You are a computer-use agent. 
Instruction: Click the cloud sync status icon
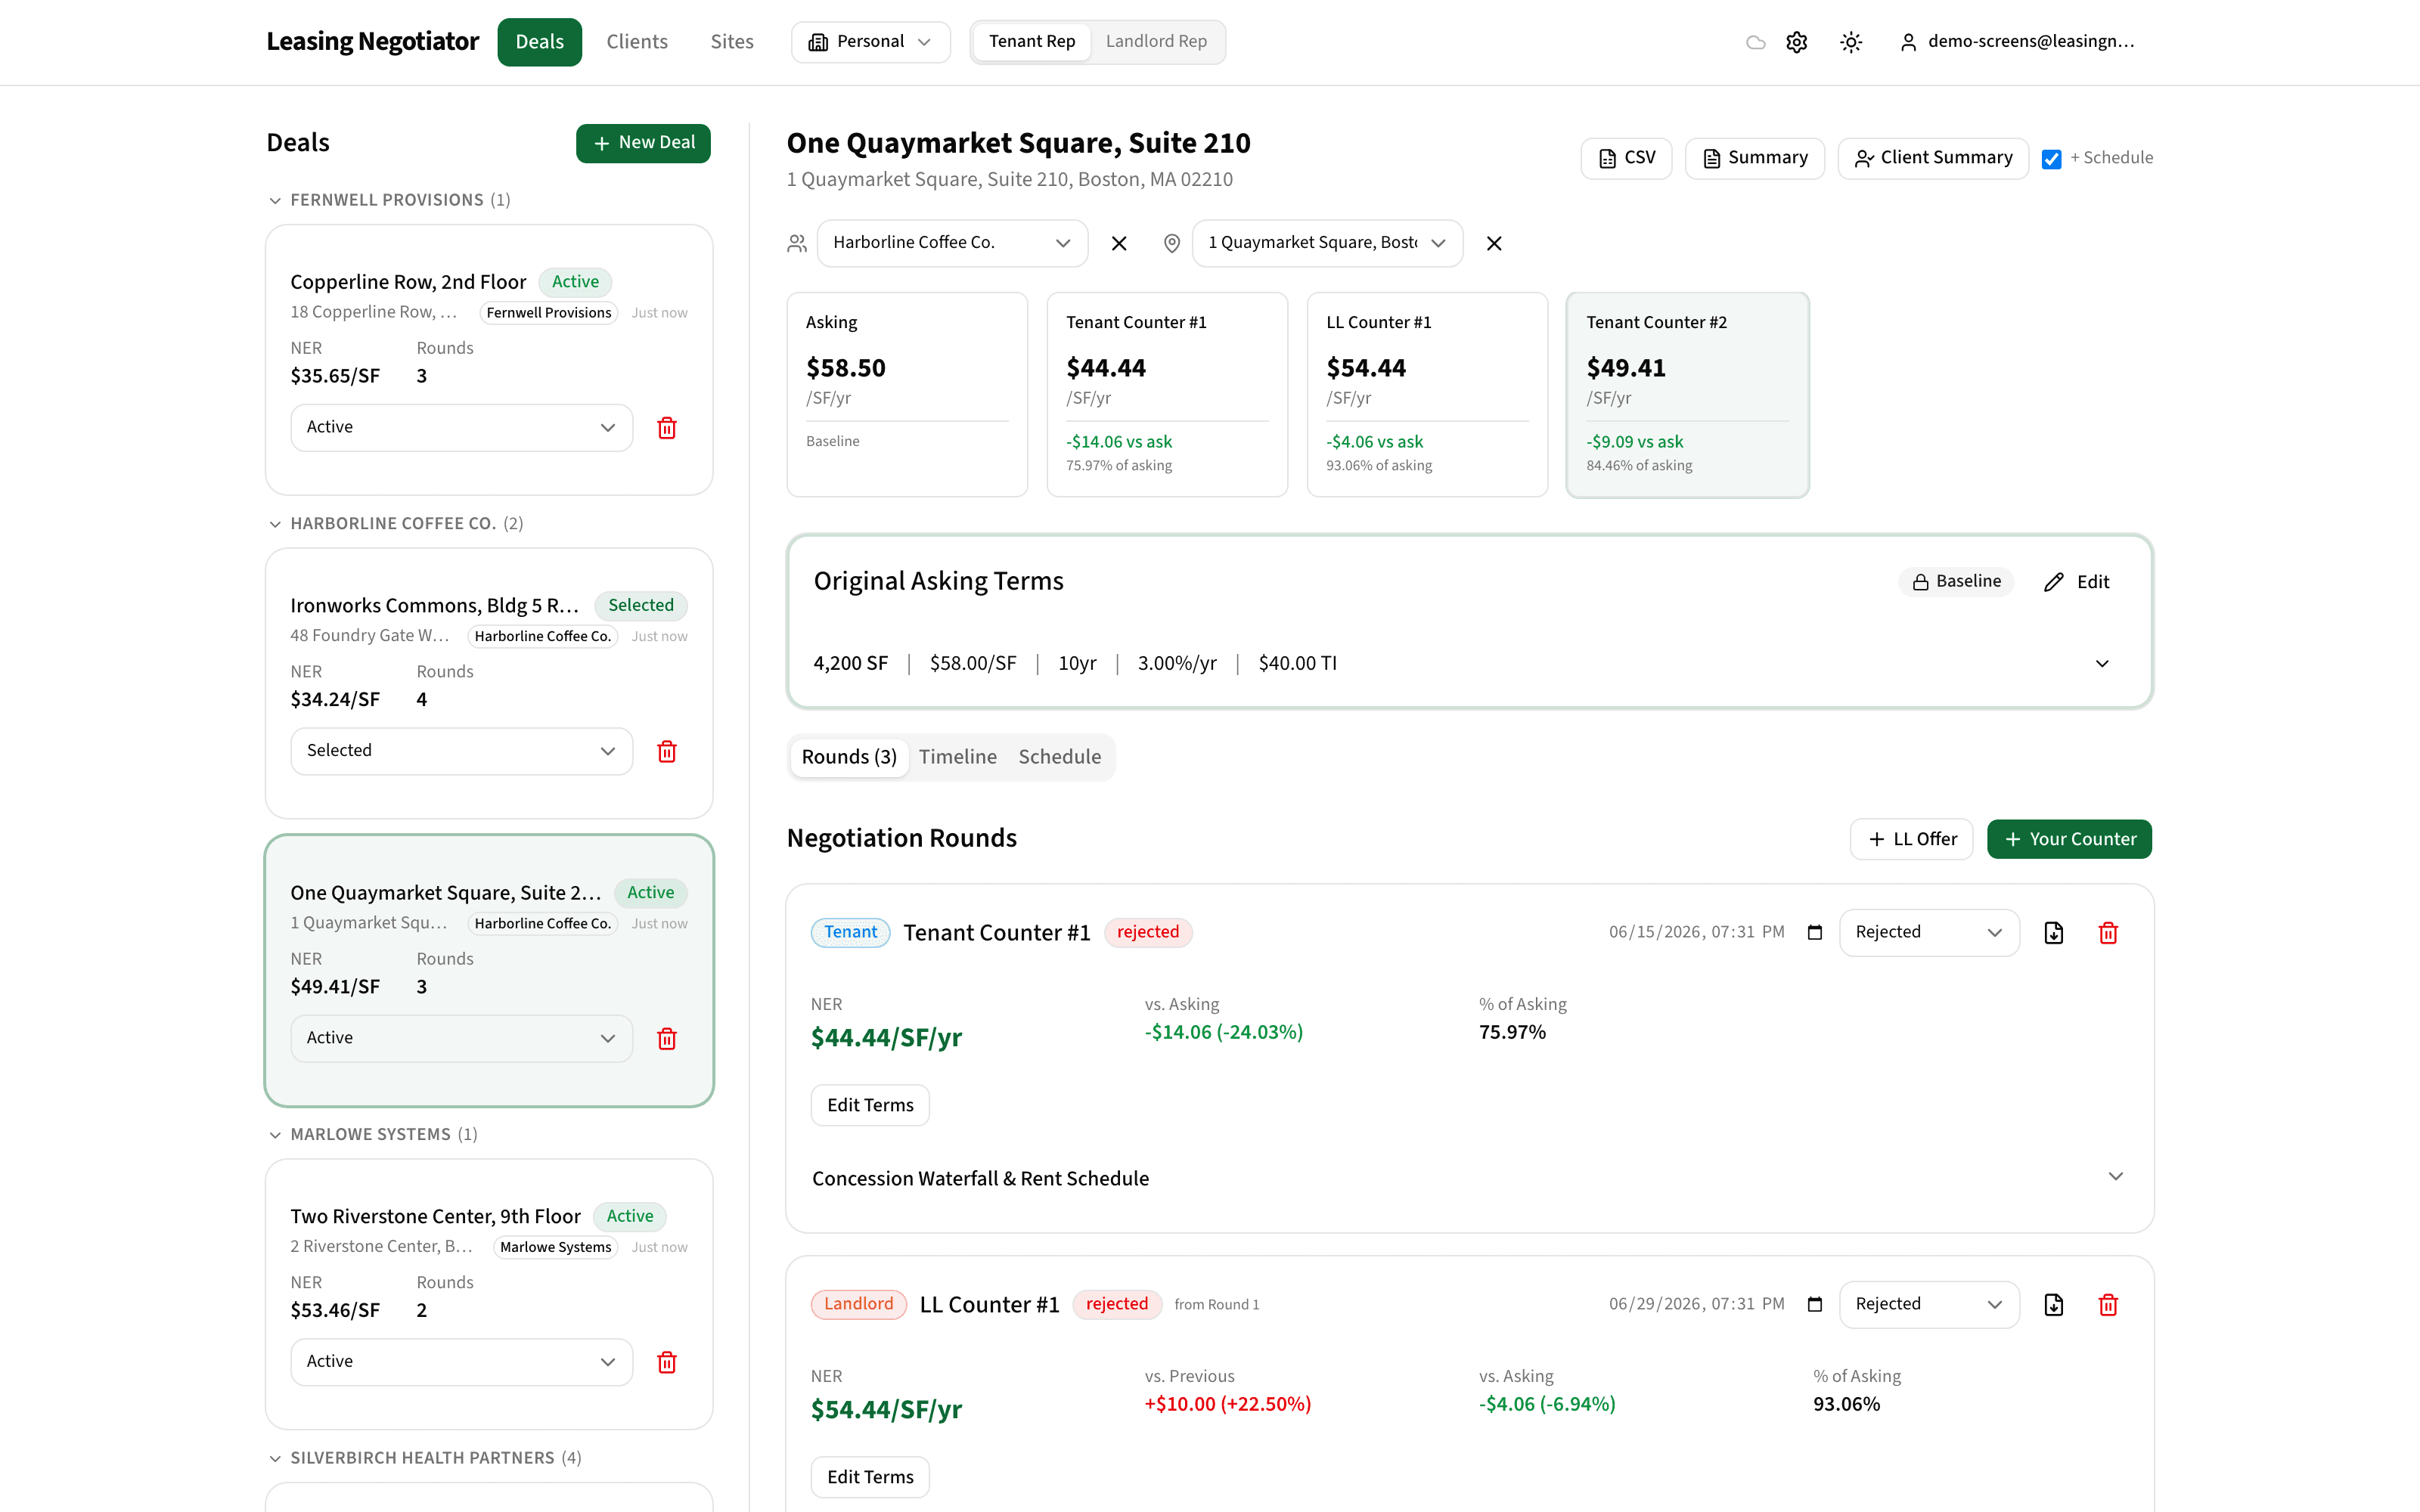tap(1755, 42)
